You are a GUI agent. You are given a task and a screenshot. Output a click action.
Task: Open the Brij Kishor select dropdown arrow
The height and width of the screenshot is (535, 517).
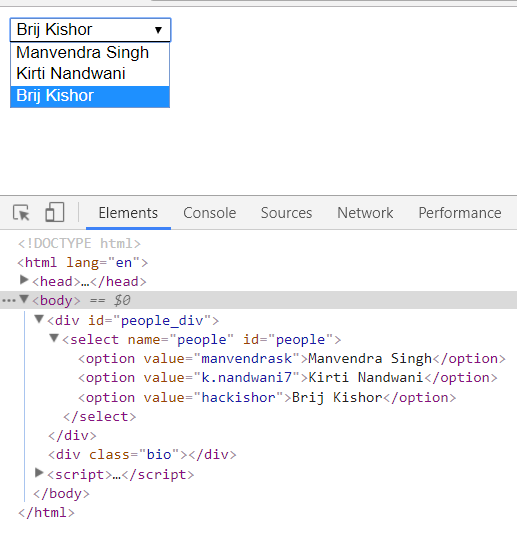point(158,30)
